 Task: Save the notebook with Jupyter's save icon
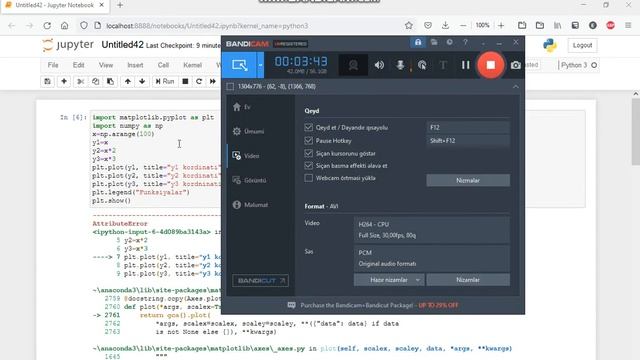[x=47, y=81]
